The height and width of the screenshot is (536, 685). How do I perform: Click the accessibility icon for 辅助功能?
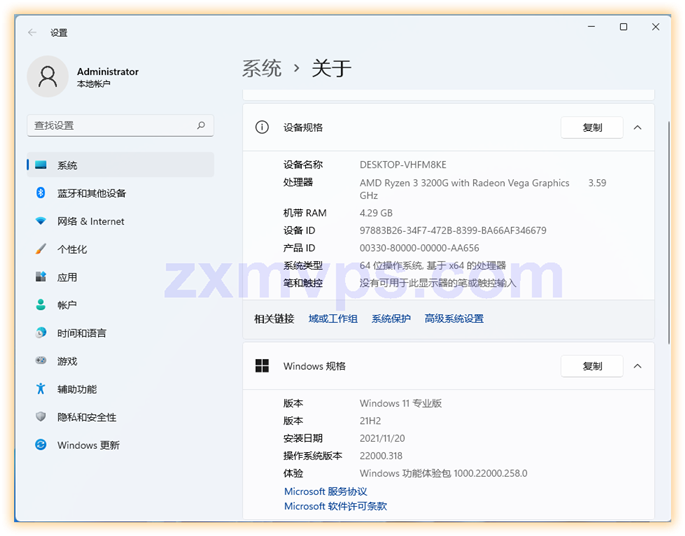click(x=41, y=389)
